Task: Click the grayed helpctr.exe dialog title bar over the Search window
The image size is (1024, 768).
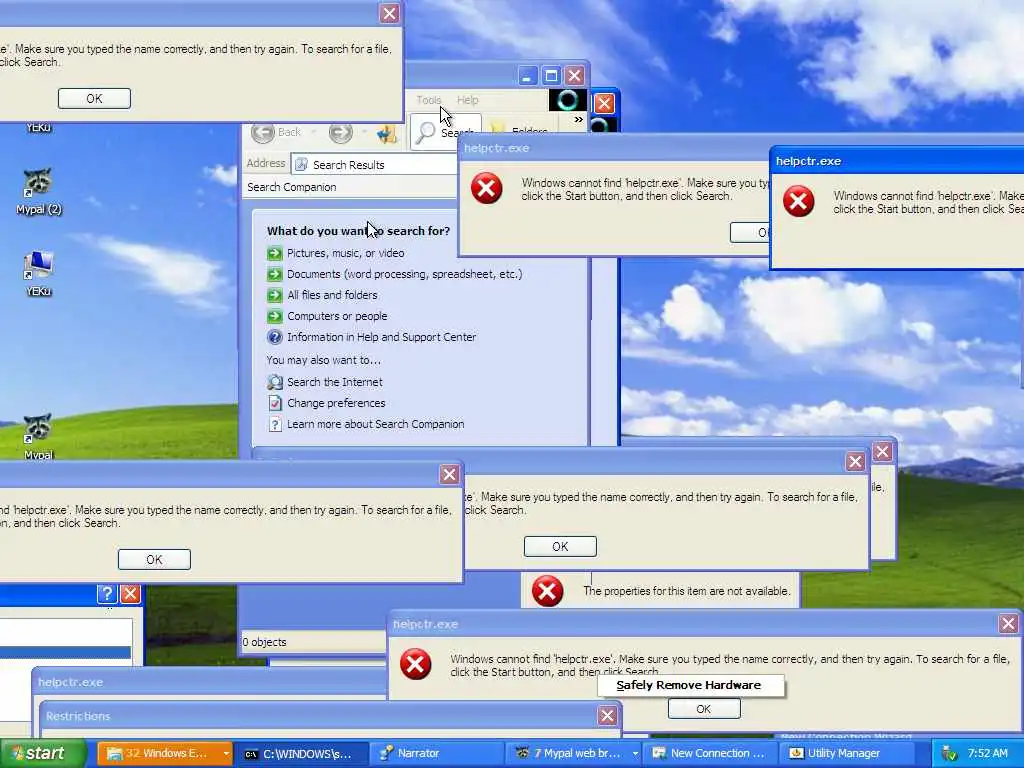Action: [x=614, y=148]
